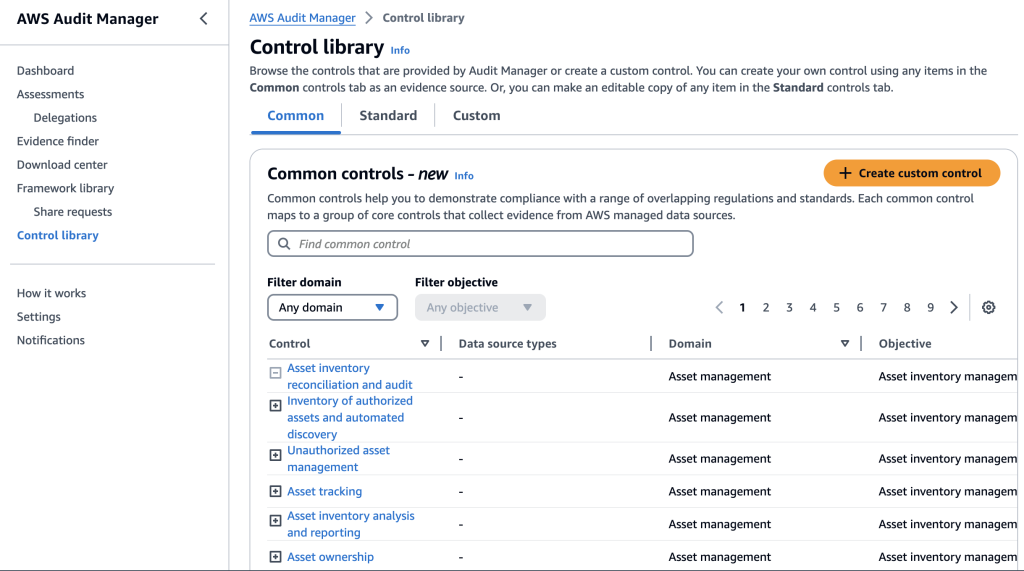Screen dimensions: 1024x571
Task: Click the Objective column header
Action: click(904, 344)
